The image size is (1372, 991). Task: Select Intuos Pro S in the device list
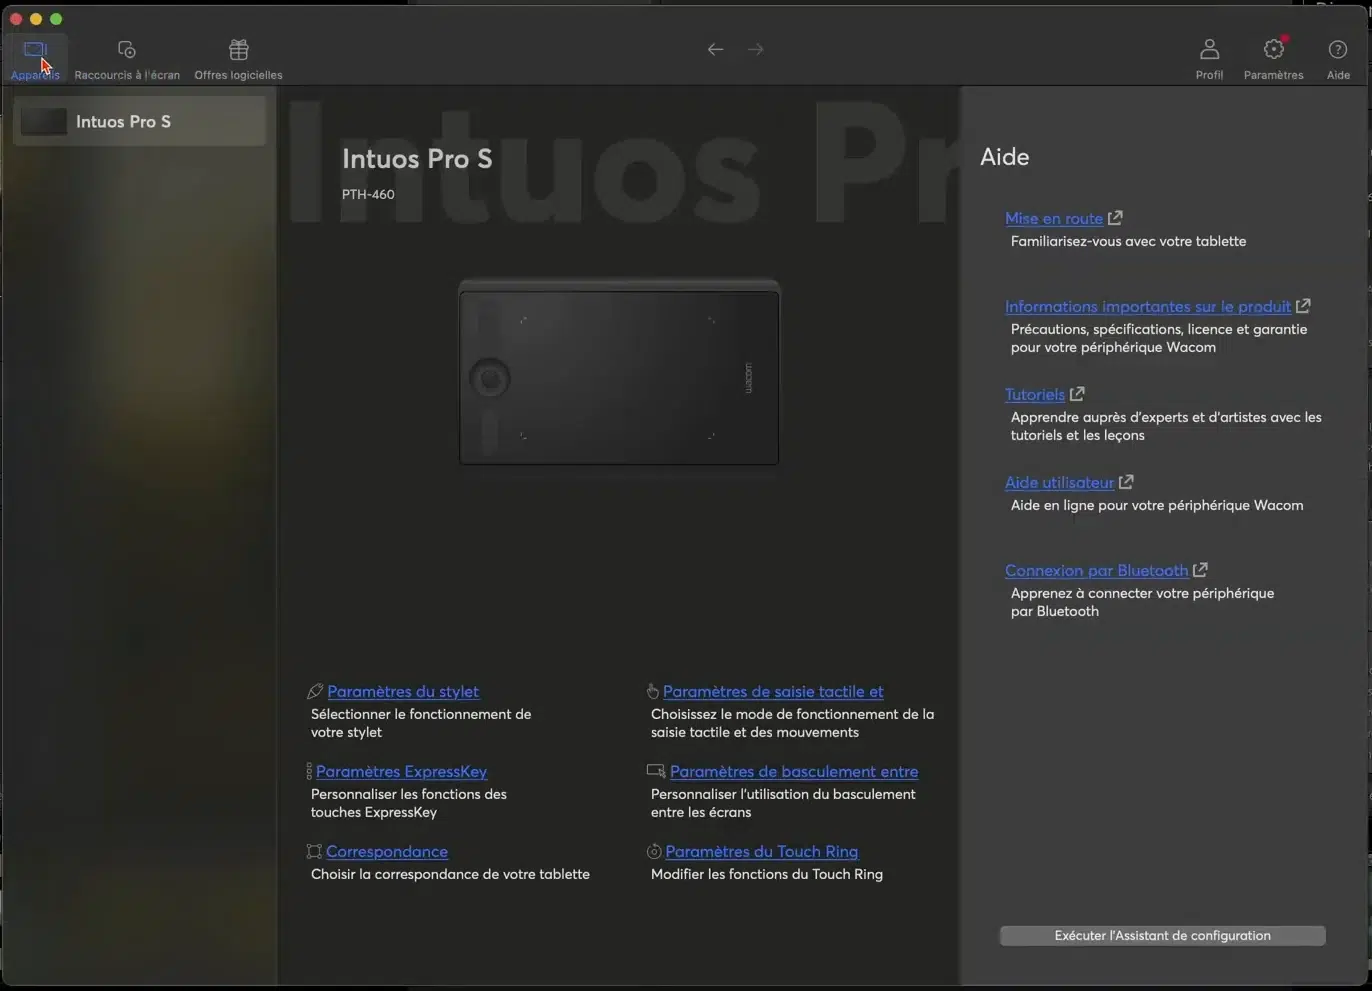(139, 121)
